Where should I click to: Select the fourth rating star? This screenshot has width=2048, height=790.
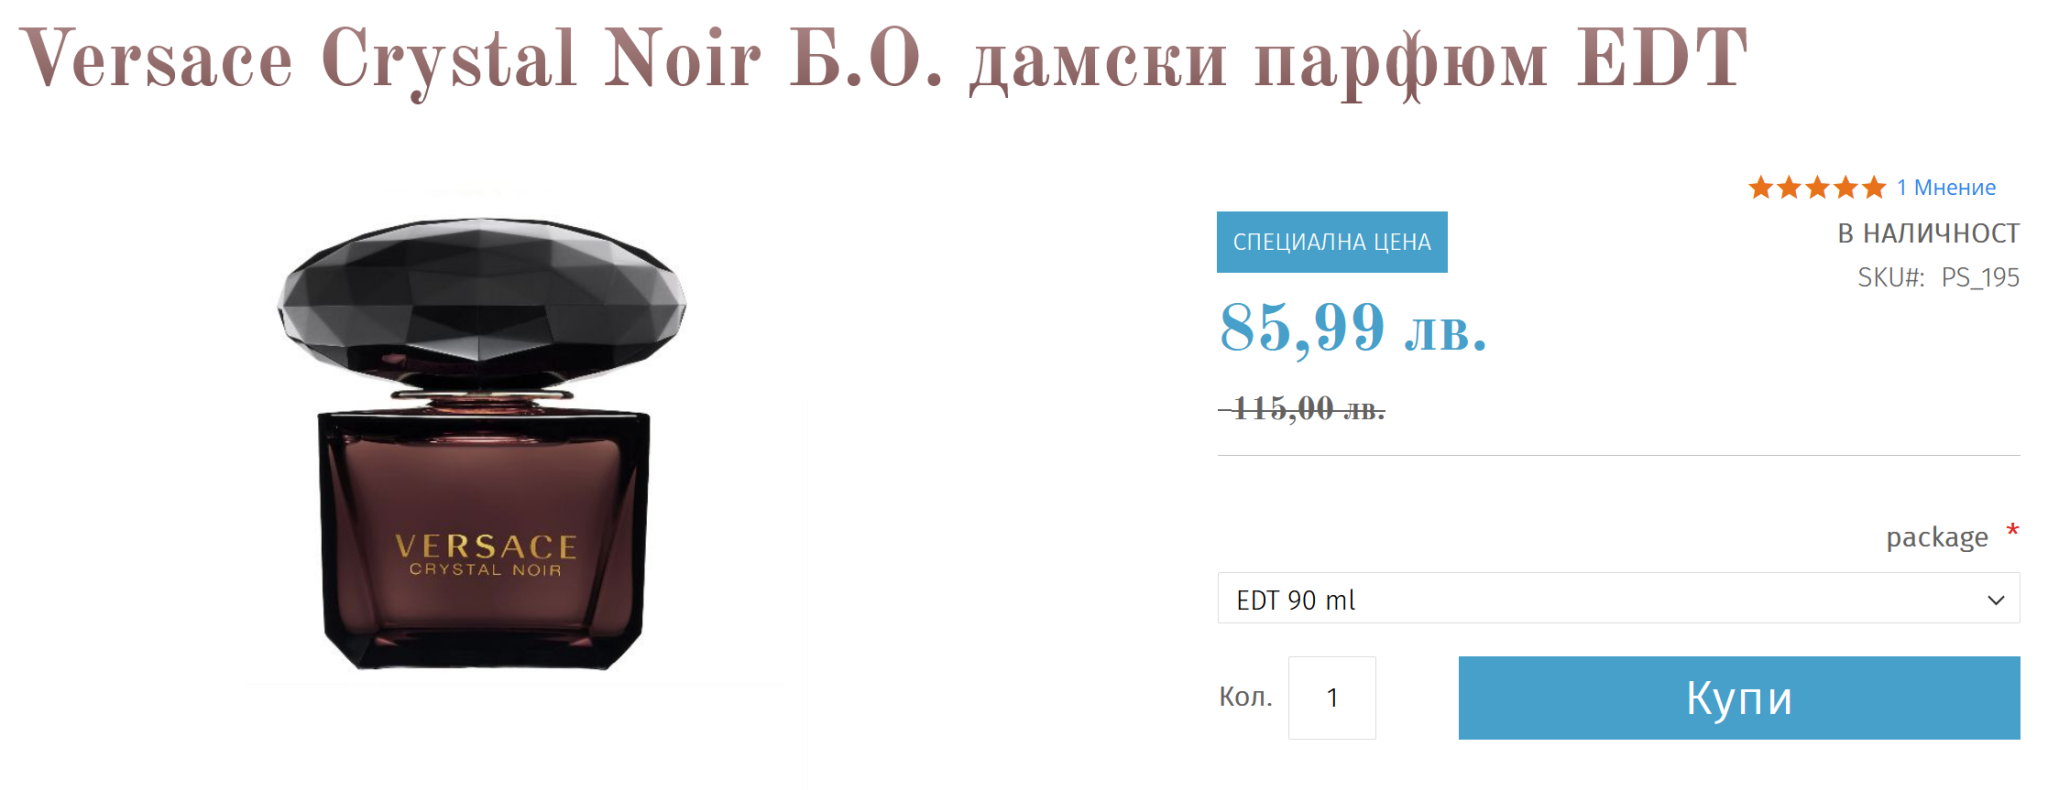[1845, 187]
